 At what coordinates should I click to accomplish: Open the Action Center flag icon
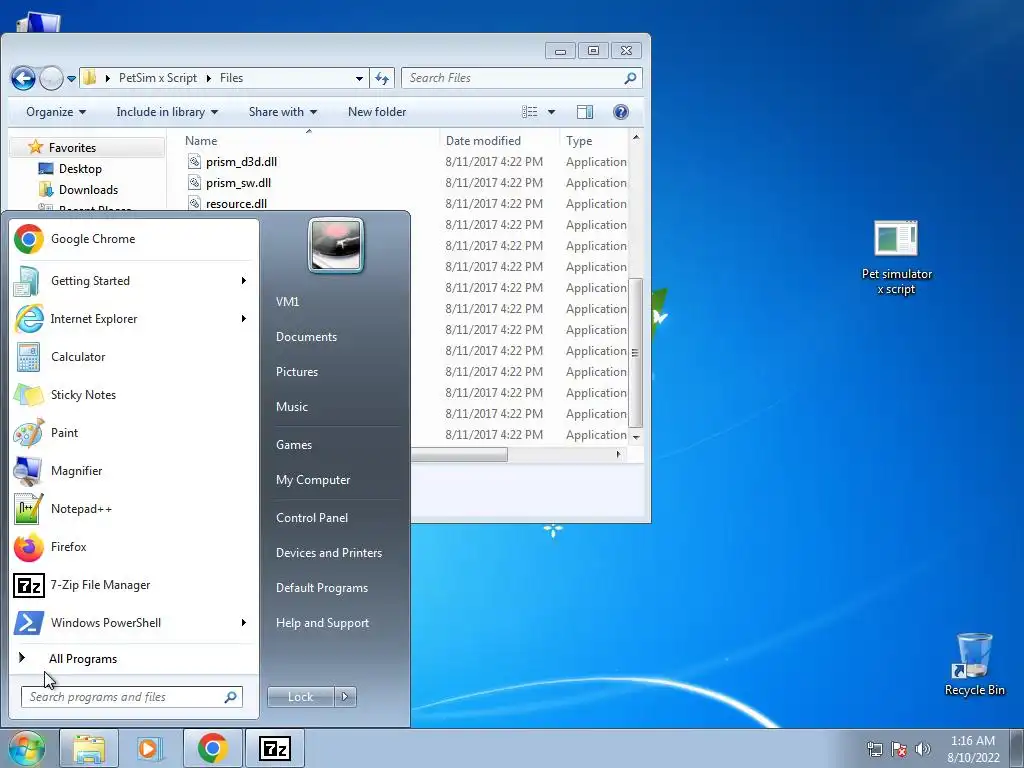[899, 749]
